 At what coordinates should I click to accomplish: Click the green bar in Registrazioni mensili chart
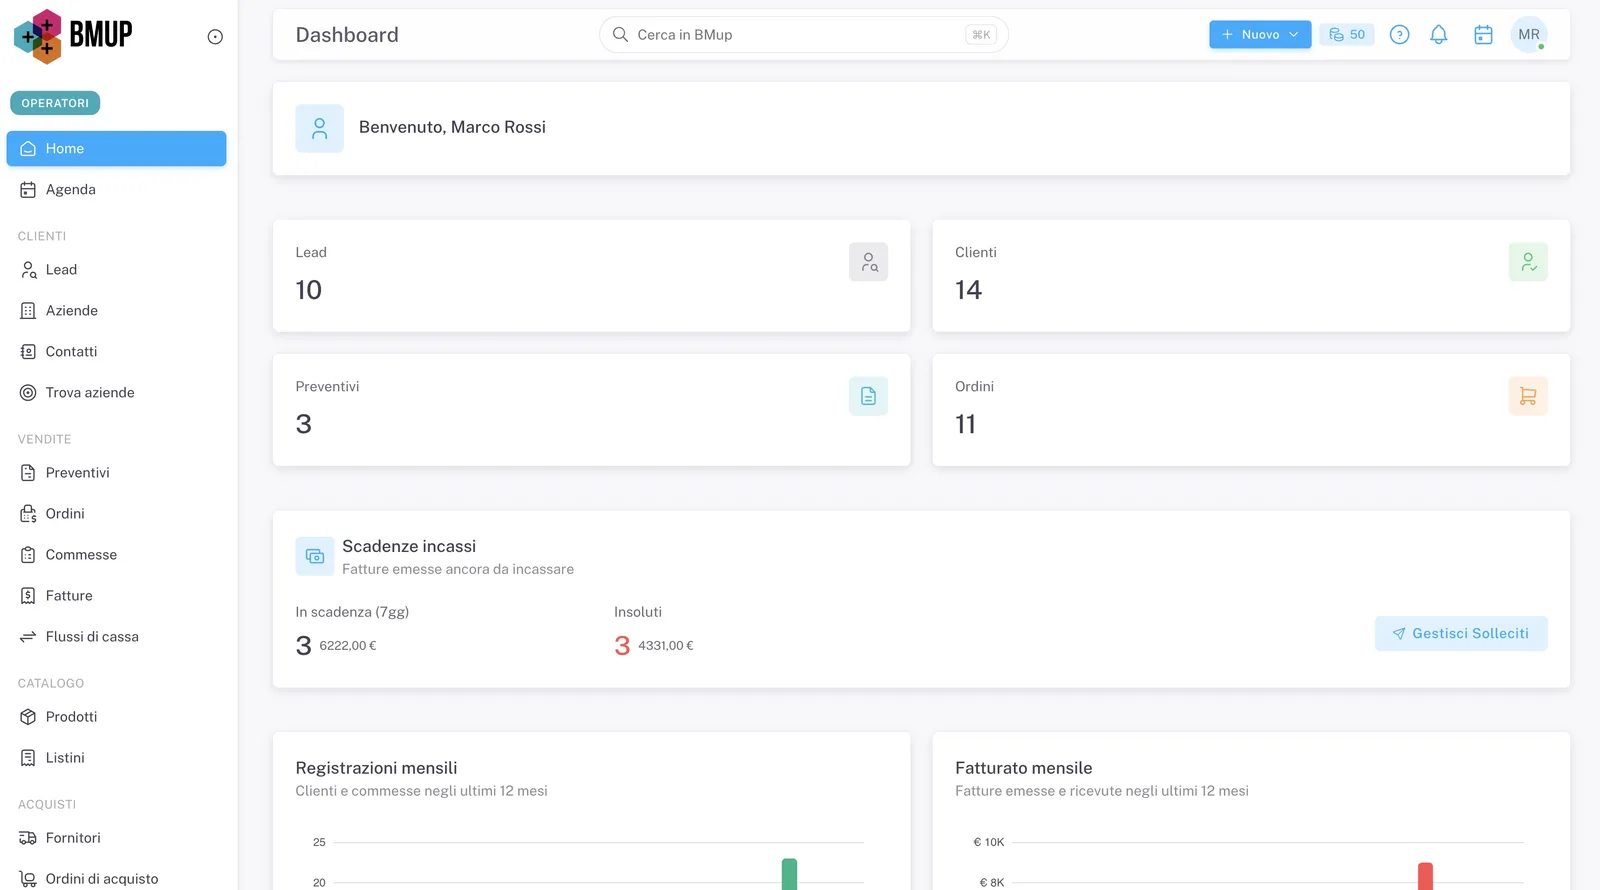pos(789,874)
